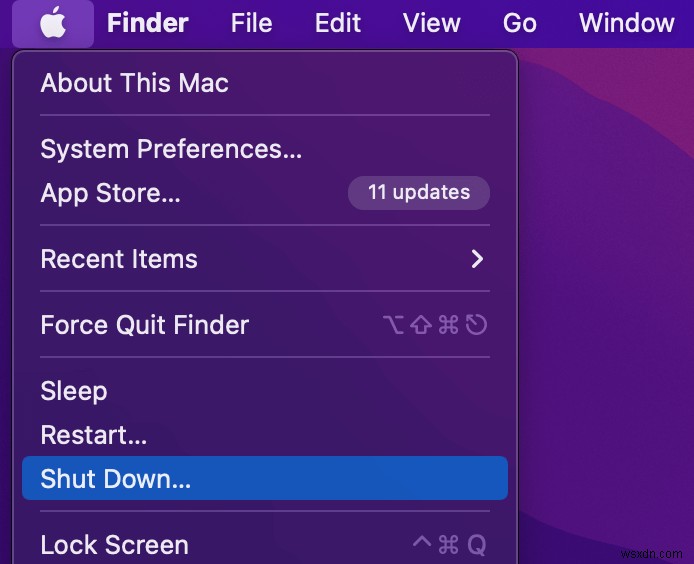Image resolution: width=694 pixels, height=564 pixels.
Task: Select About This Mac
Action: pyautogui.click(x=265, y=83)
